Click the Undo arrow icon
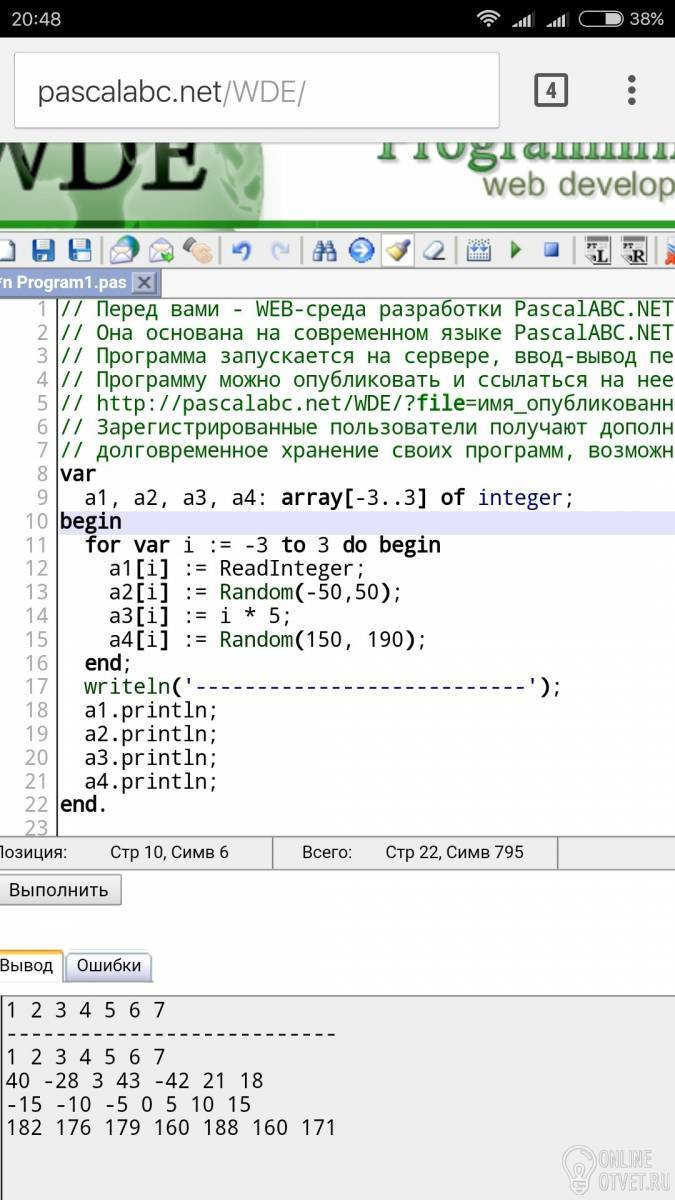675x1200 pixels. [241, 250]
